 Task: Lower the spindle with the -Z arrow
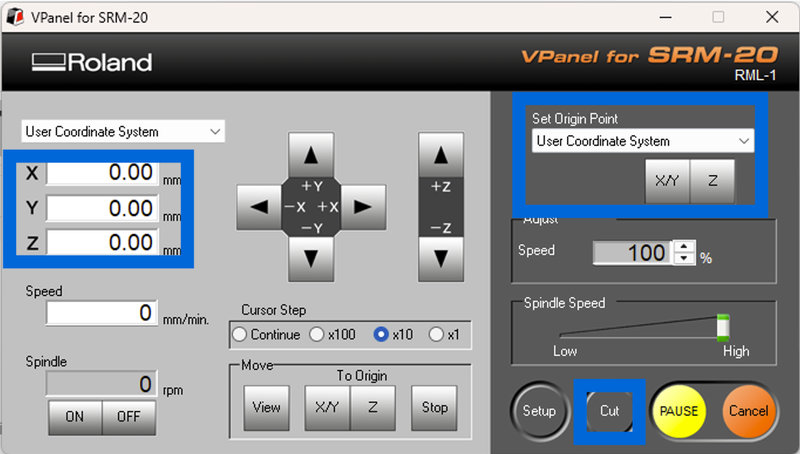(x=441, y=259)
